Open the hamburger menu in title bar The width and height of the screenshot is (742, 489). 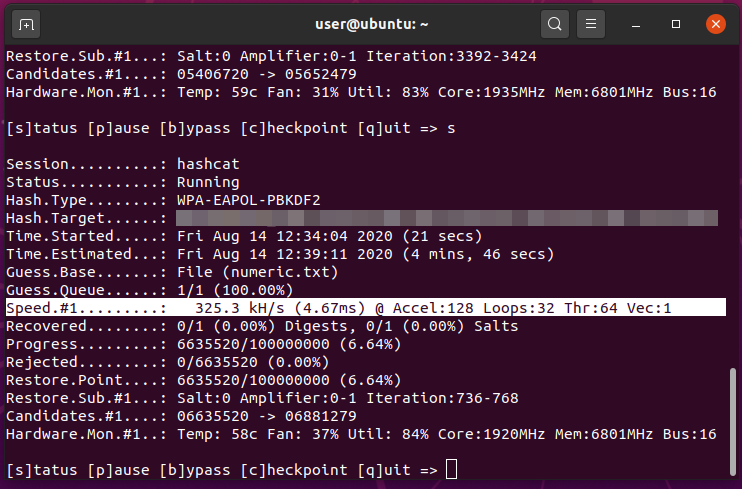[x=591, y=23]
